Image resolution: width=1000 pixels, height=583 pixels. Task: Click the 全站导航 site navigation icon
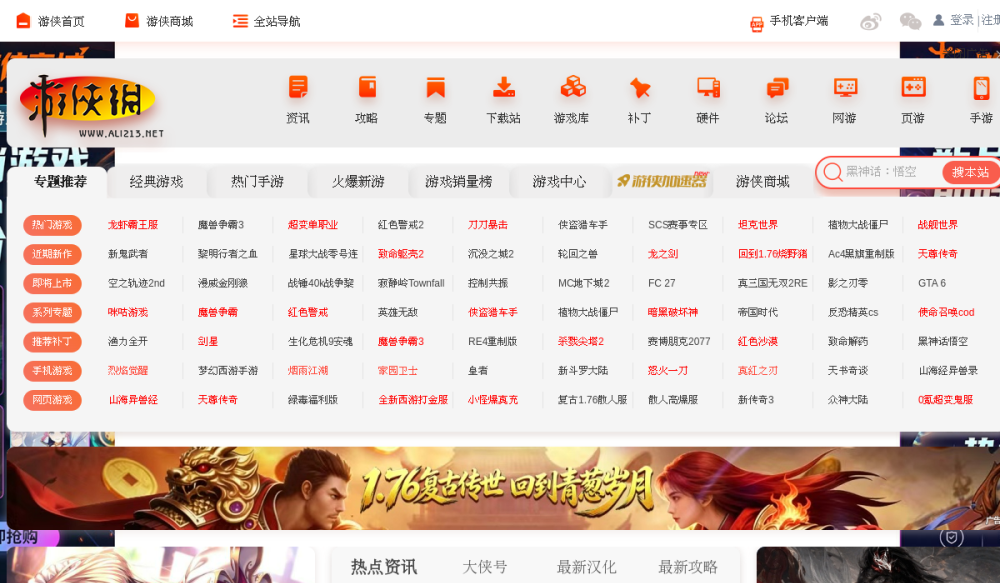(240, 21)
